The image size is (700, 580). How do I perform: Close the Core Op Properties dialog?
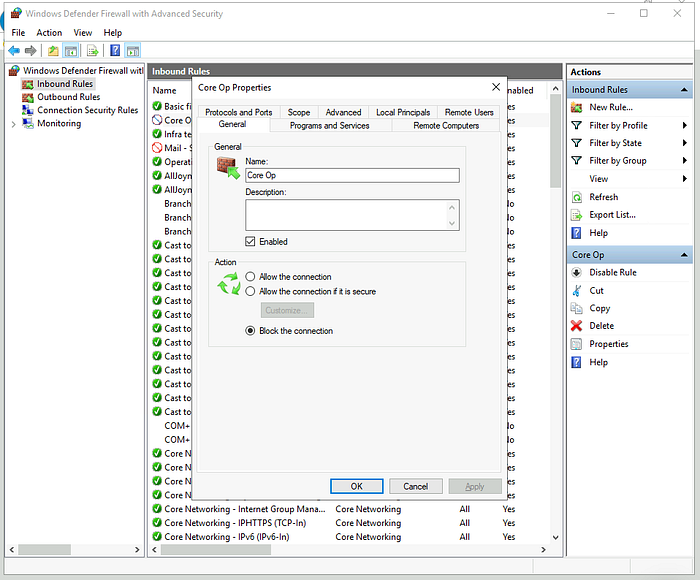(496, 87)
